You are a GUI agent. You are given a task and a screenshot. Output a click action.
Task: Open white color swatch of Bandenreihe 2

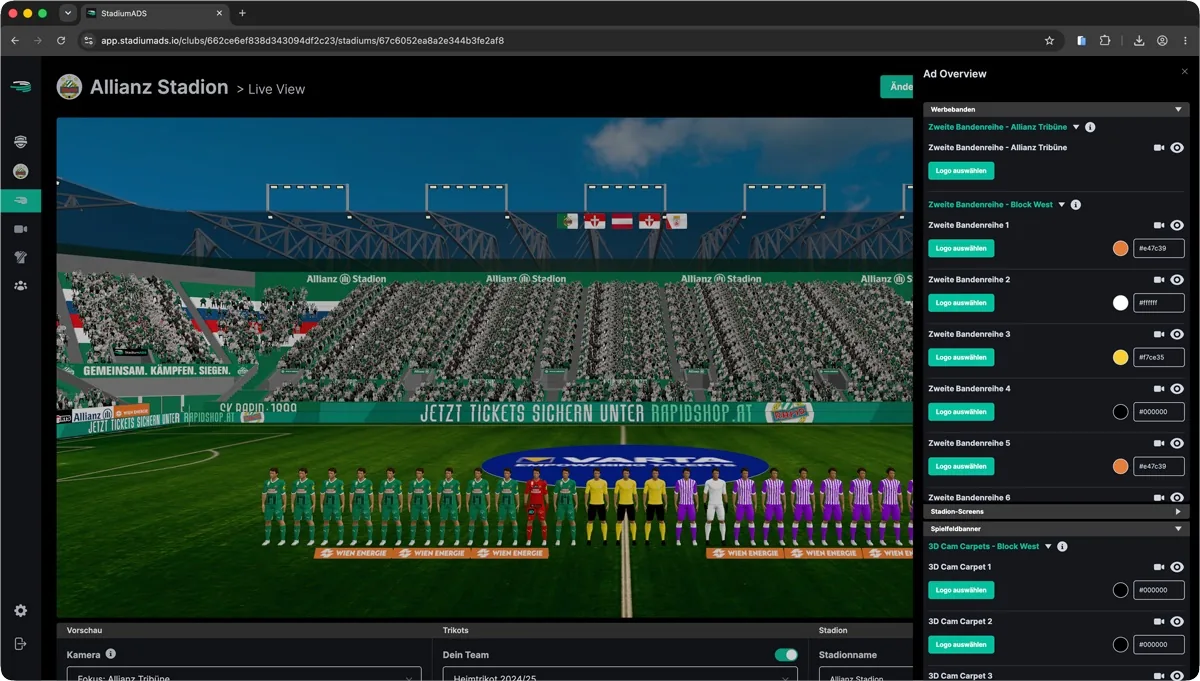point(1121,303)
